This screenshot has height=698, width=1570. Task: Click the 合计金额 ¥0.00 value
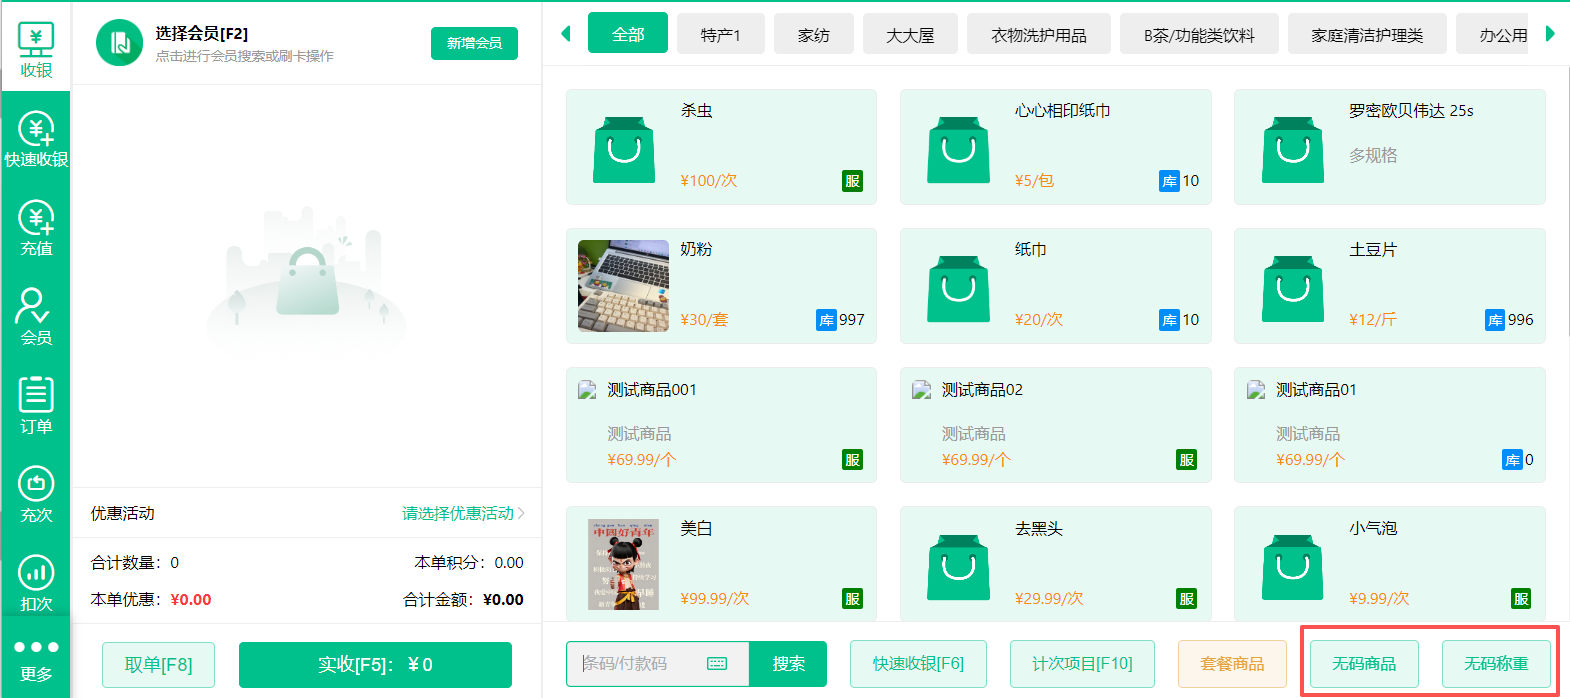[x=503, y=600]
